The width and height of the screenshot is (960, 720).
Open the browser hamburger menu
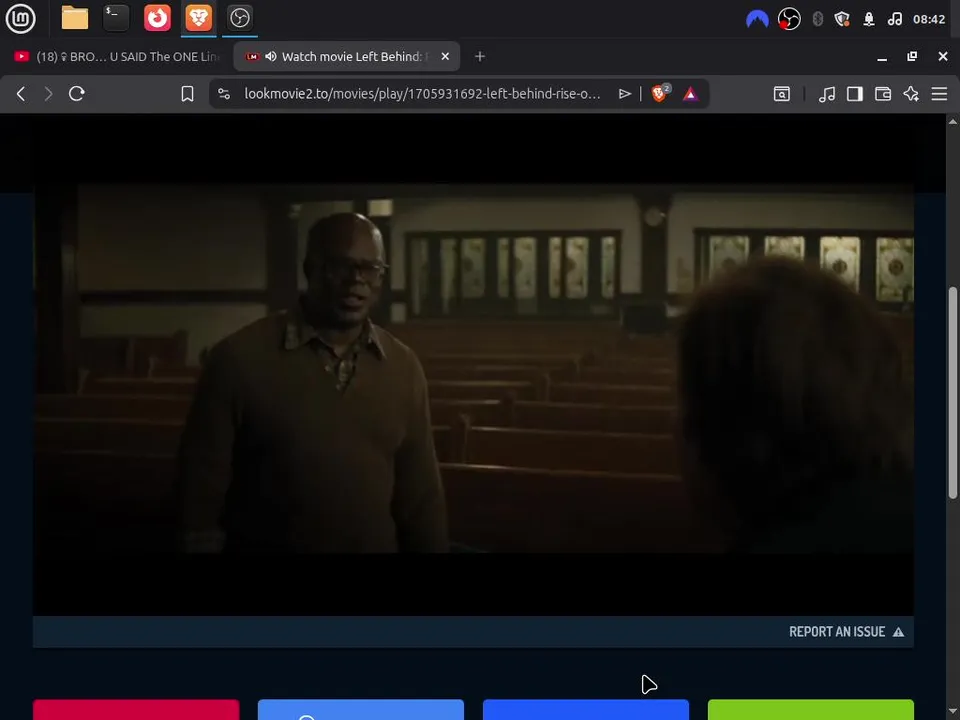click(x=939, y=94)
